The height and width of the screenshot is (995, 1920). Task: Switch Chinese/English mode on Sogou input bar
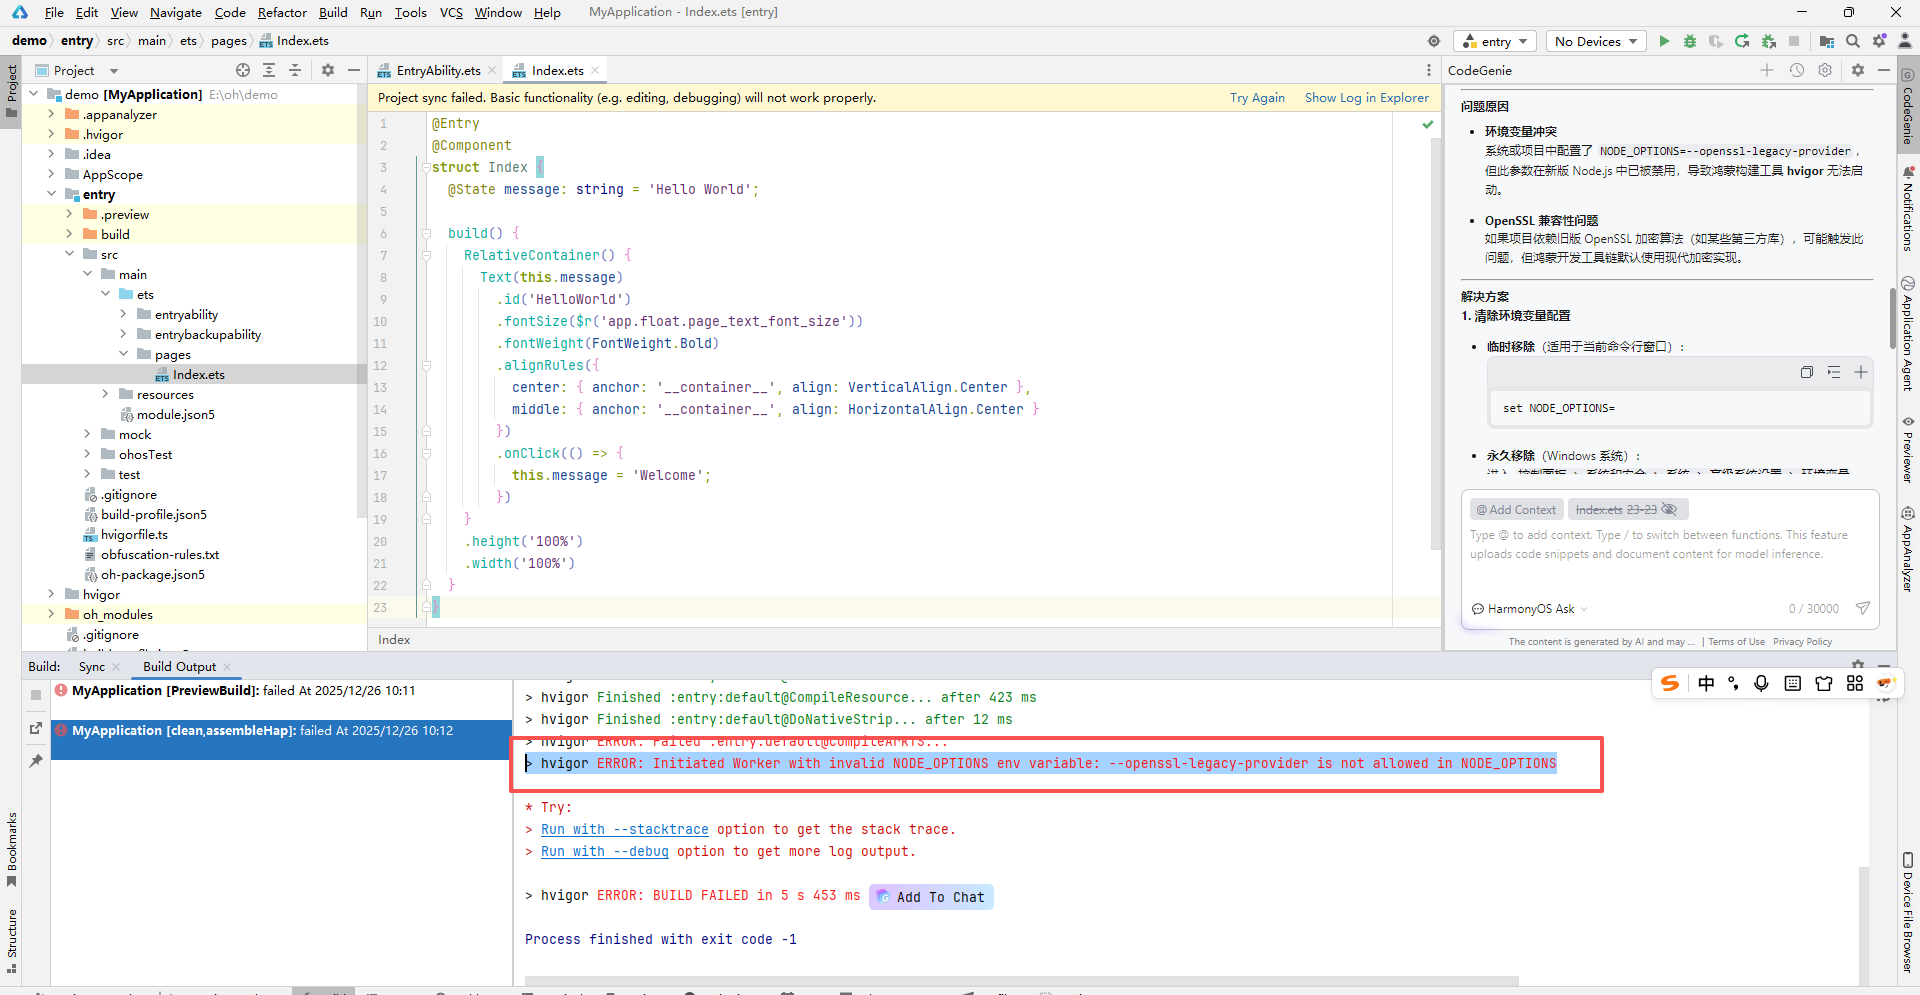point(1707,684)
